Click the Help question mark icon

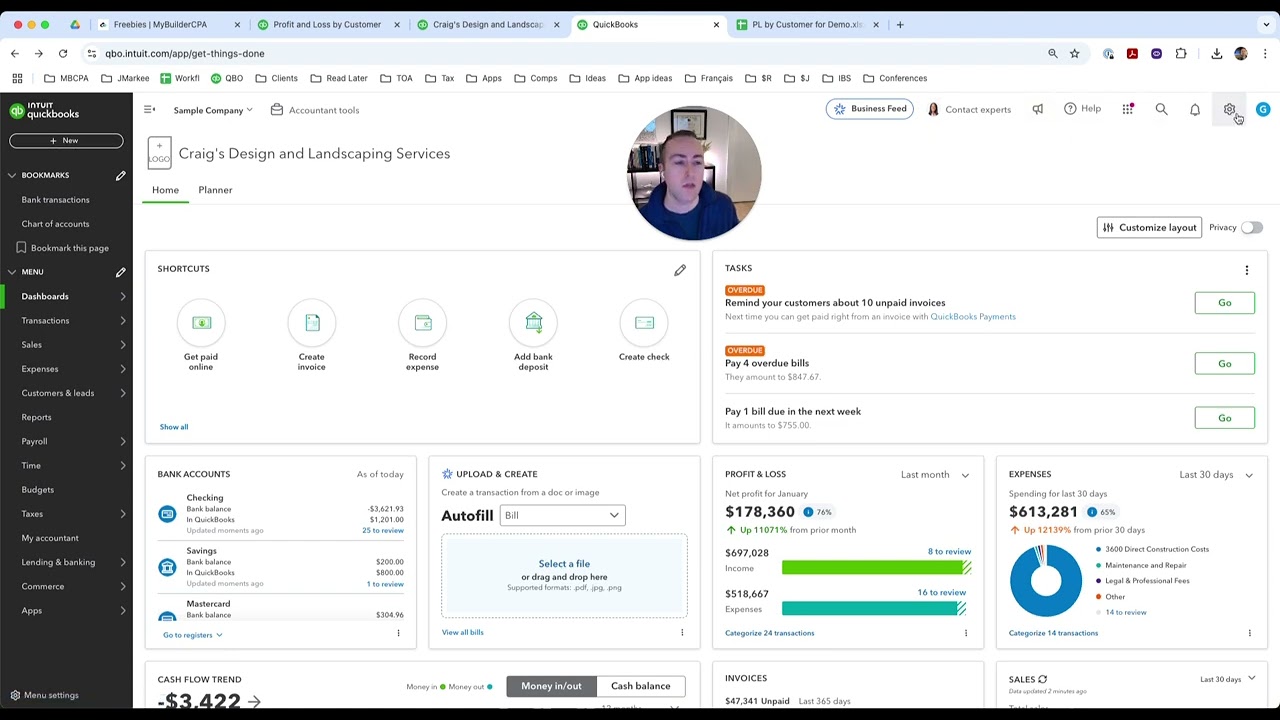click(x=1070, y=109)
